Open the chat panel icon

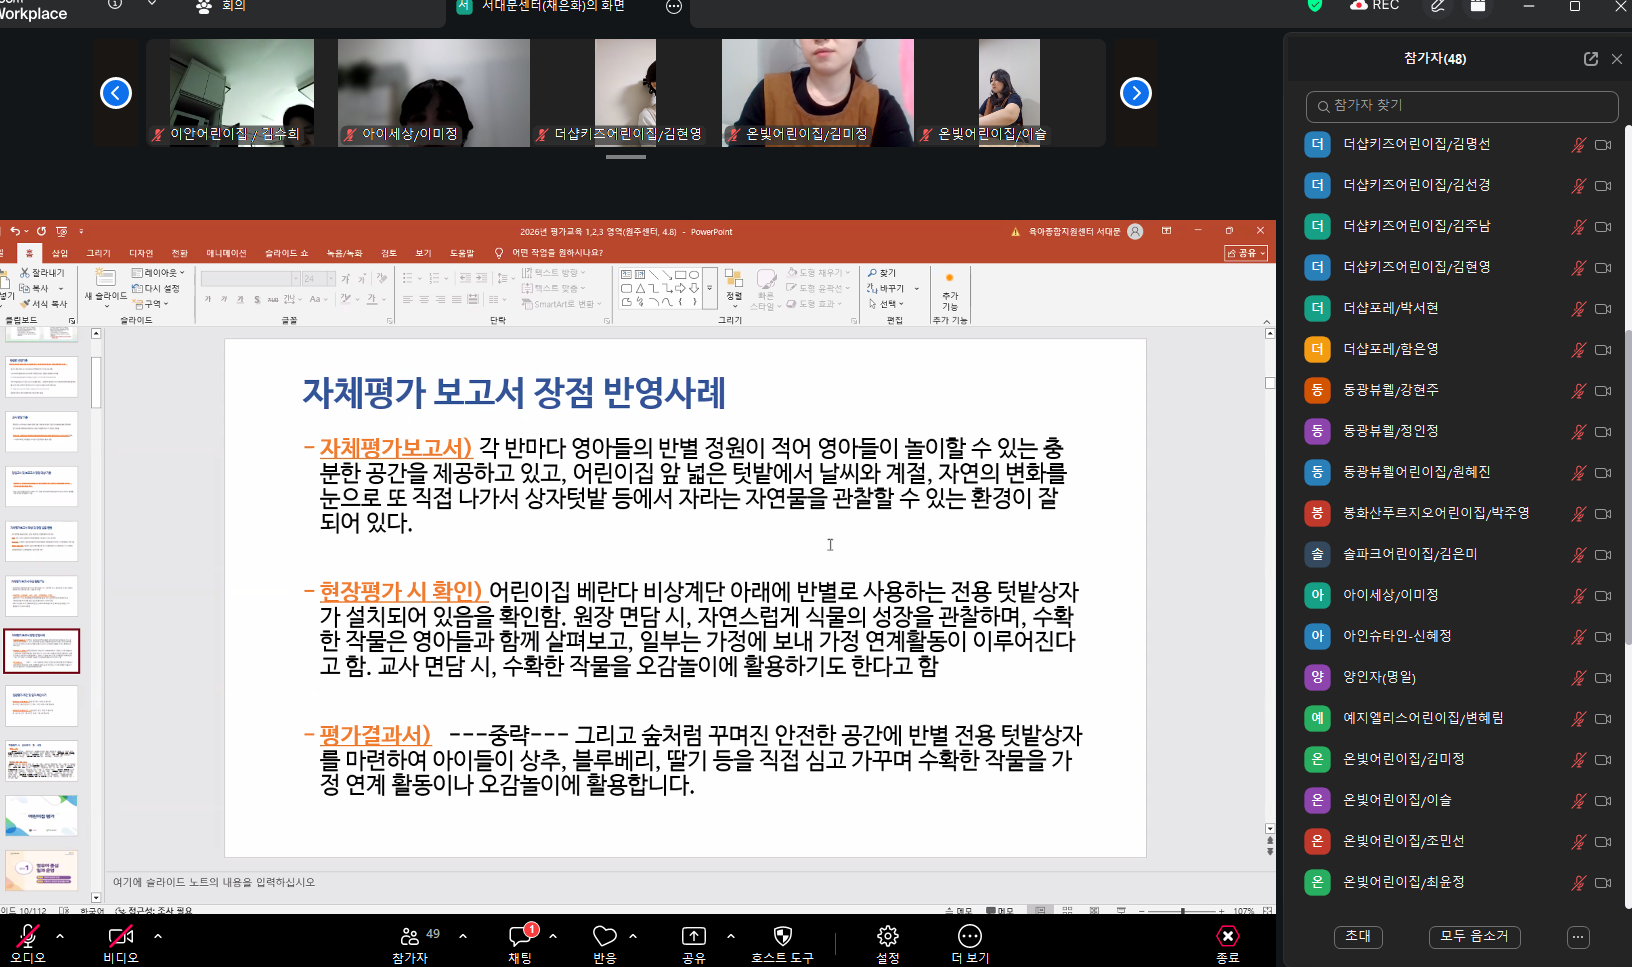click(520, 937)
